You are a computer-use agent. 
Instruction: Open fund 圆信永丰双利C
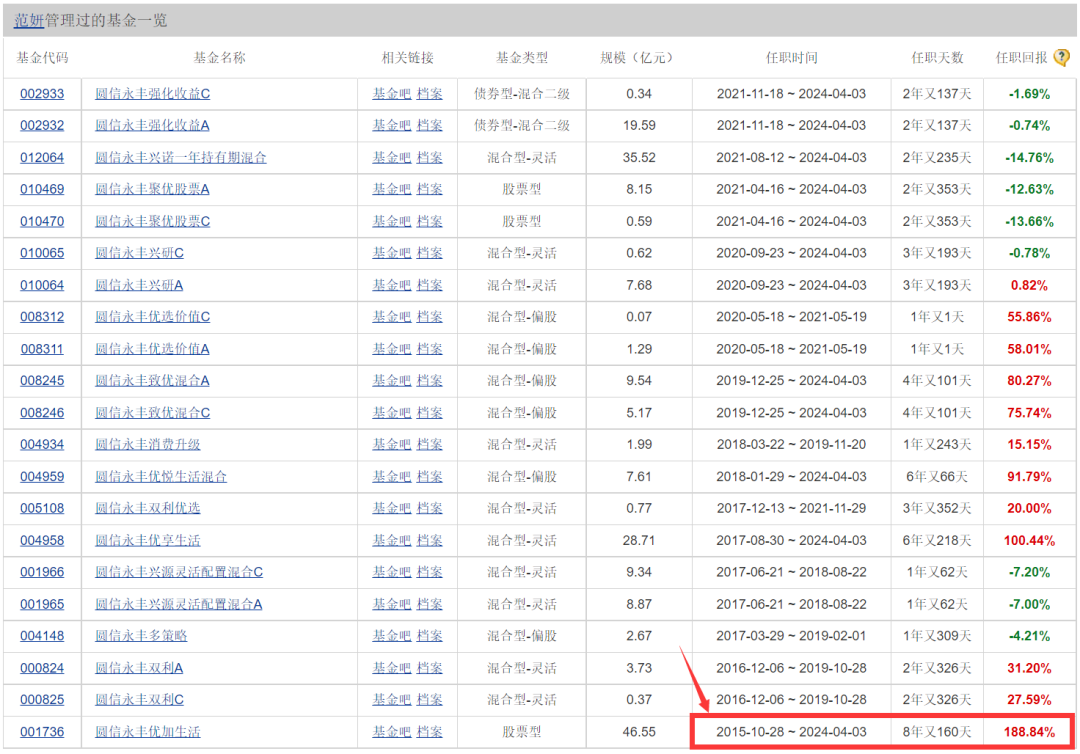click(139, 700)
